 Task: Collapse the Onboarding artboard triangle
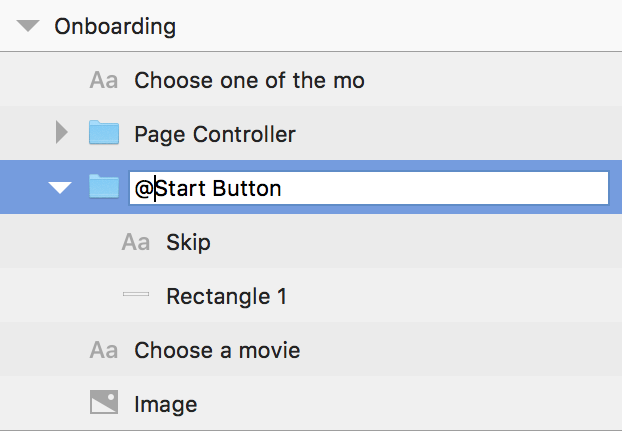(28, 26)
